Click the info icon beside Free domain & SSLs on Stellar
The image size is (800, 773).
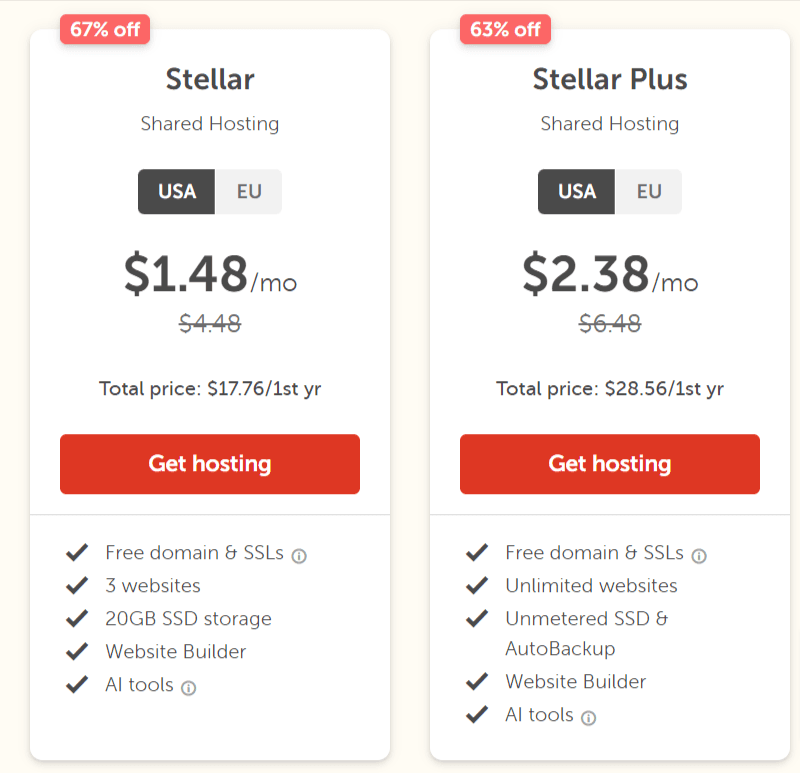coord(299,553)
